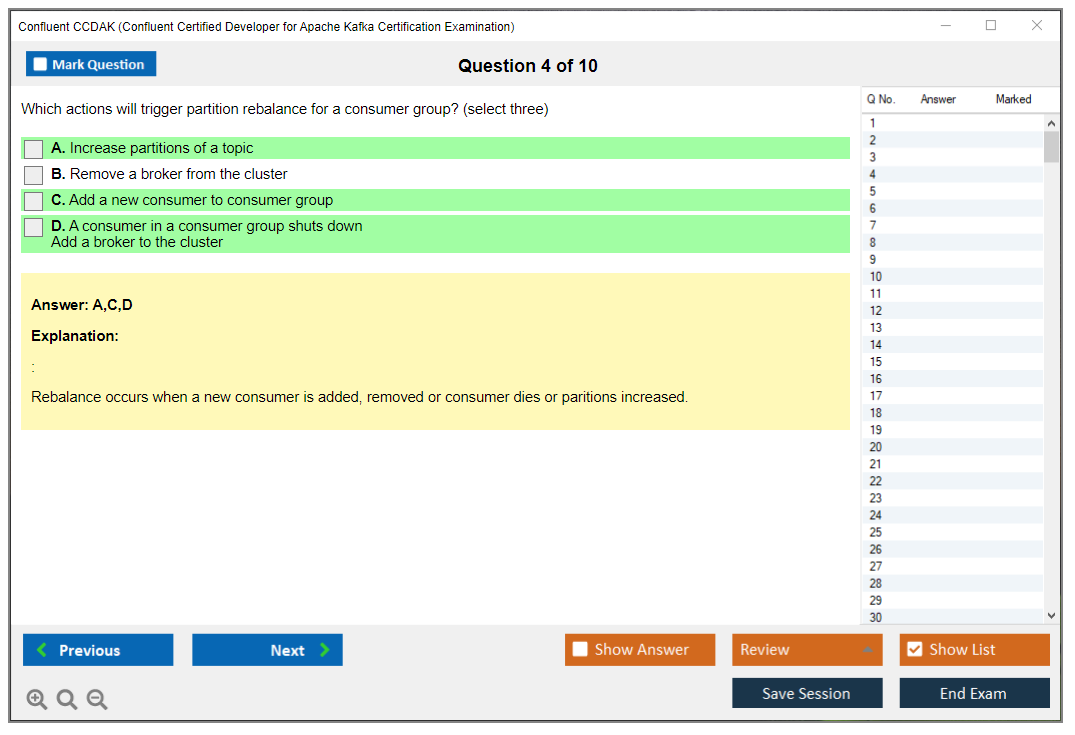Screen dimensions: 1075x735
Task: Click the zoom in magnifier icon
Action: (37, 700)
